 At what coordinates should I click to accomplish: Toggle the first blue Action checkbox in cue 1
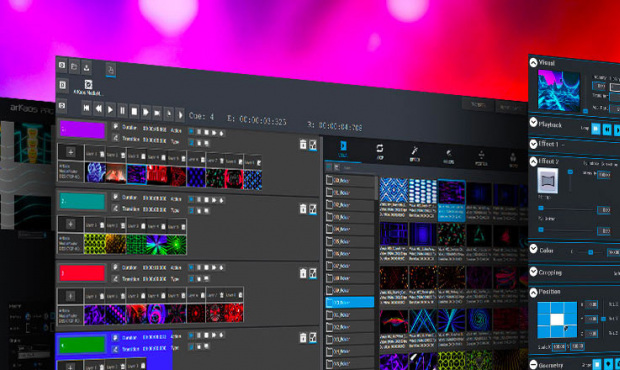pyautogui.click(x=191, y=131)
